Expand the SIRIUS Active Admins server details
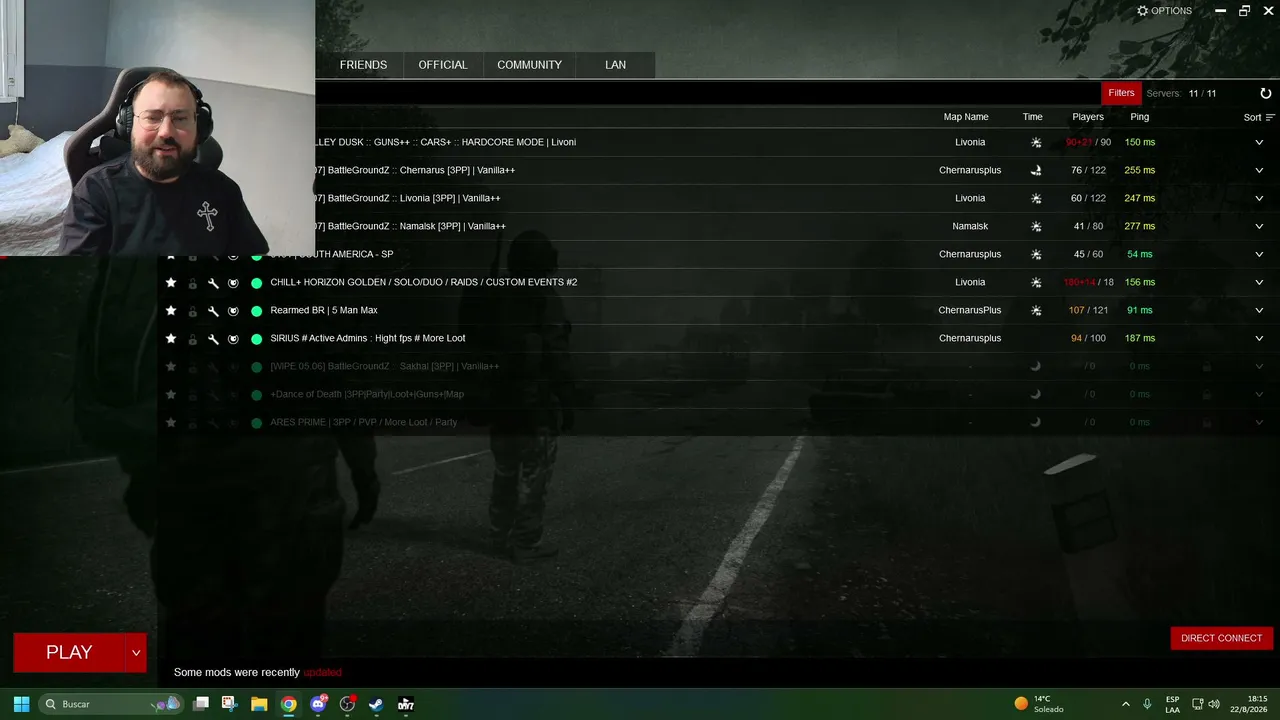The image size is (1280, 720). point(1259,338)
